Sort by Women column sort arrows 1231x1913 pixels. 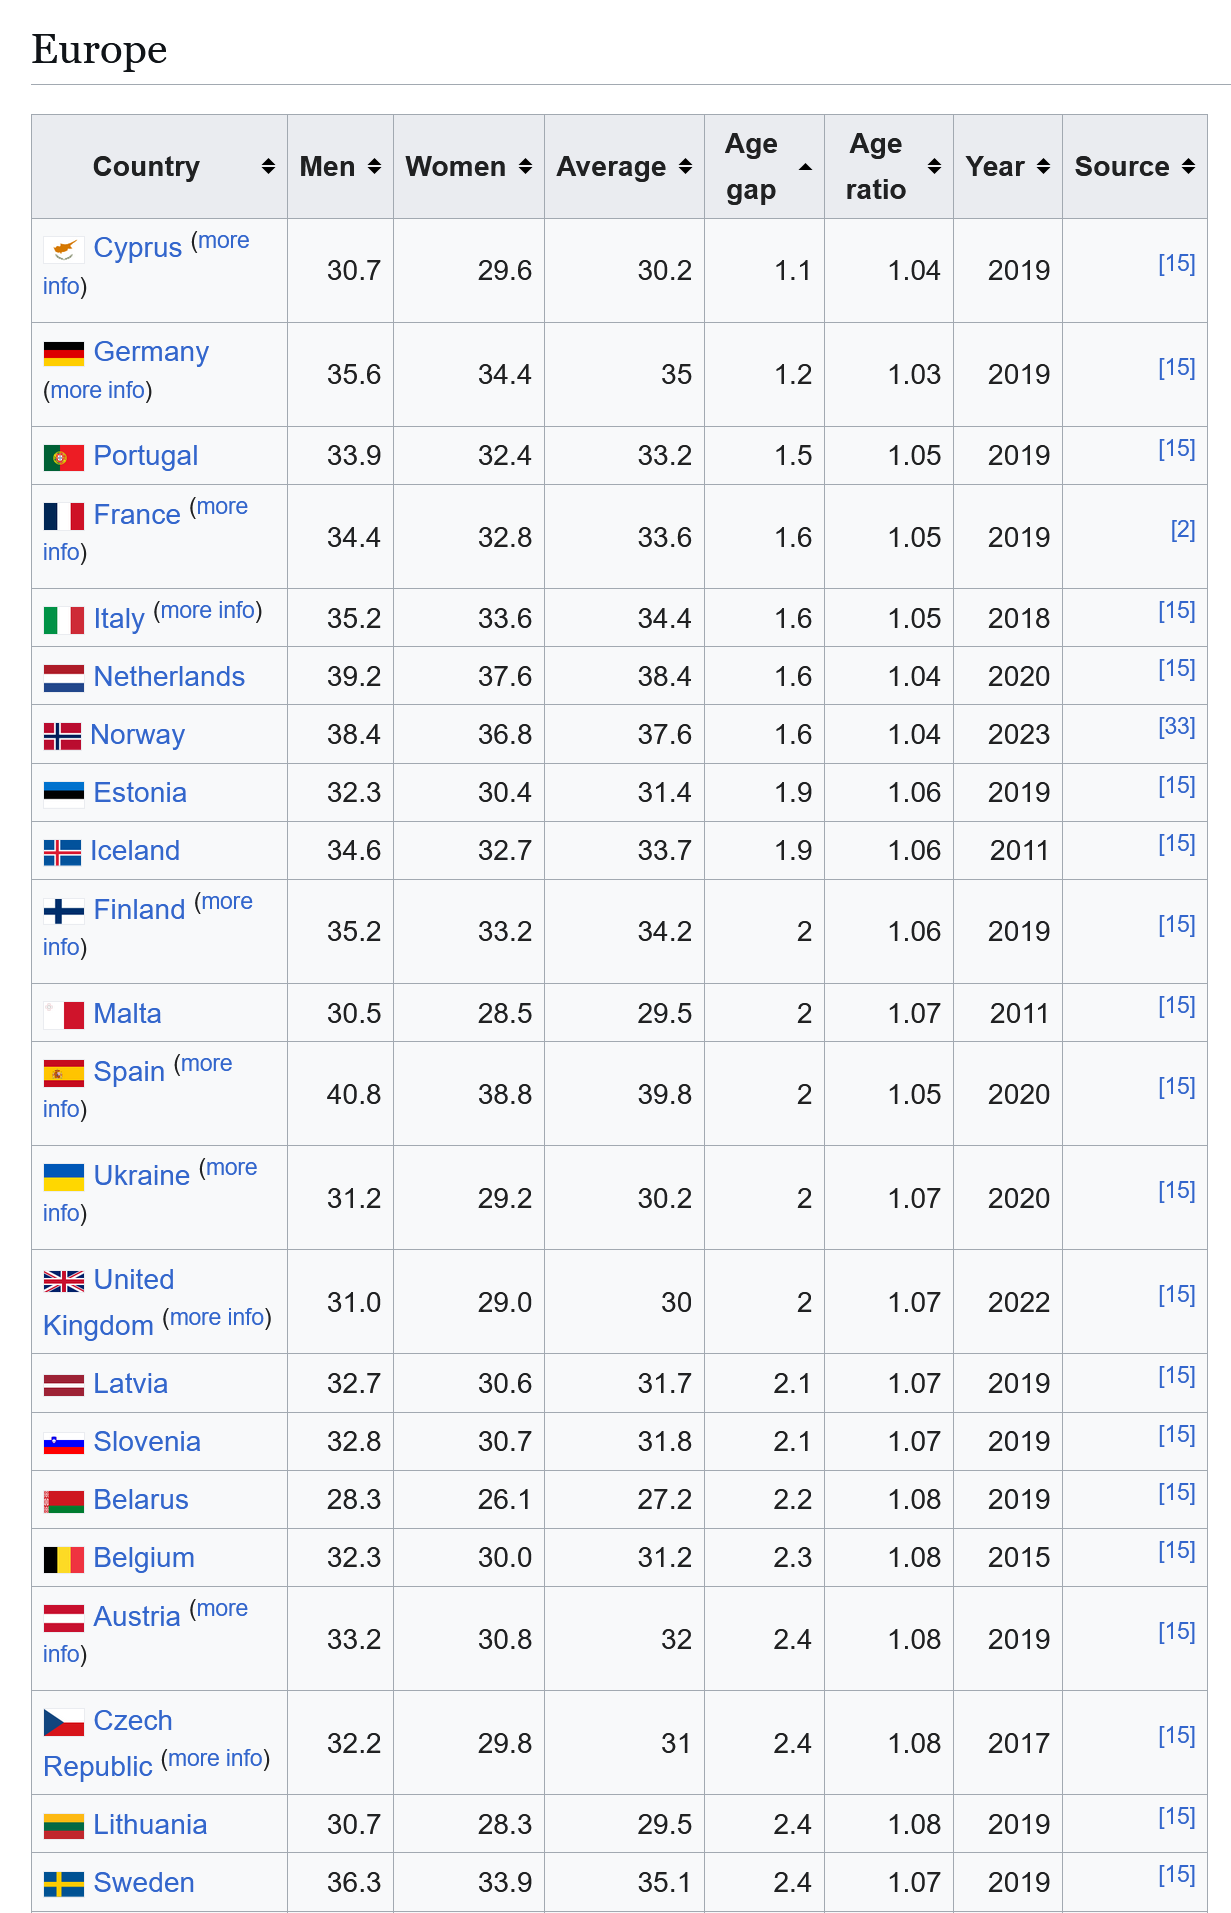(x=525, y=167)
